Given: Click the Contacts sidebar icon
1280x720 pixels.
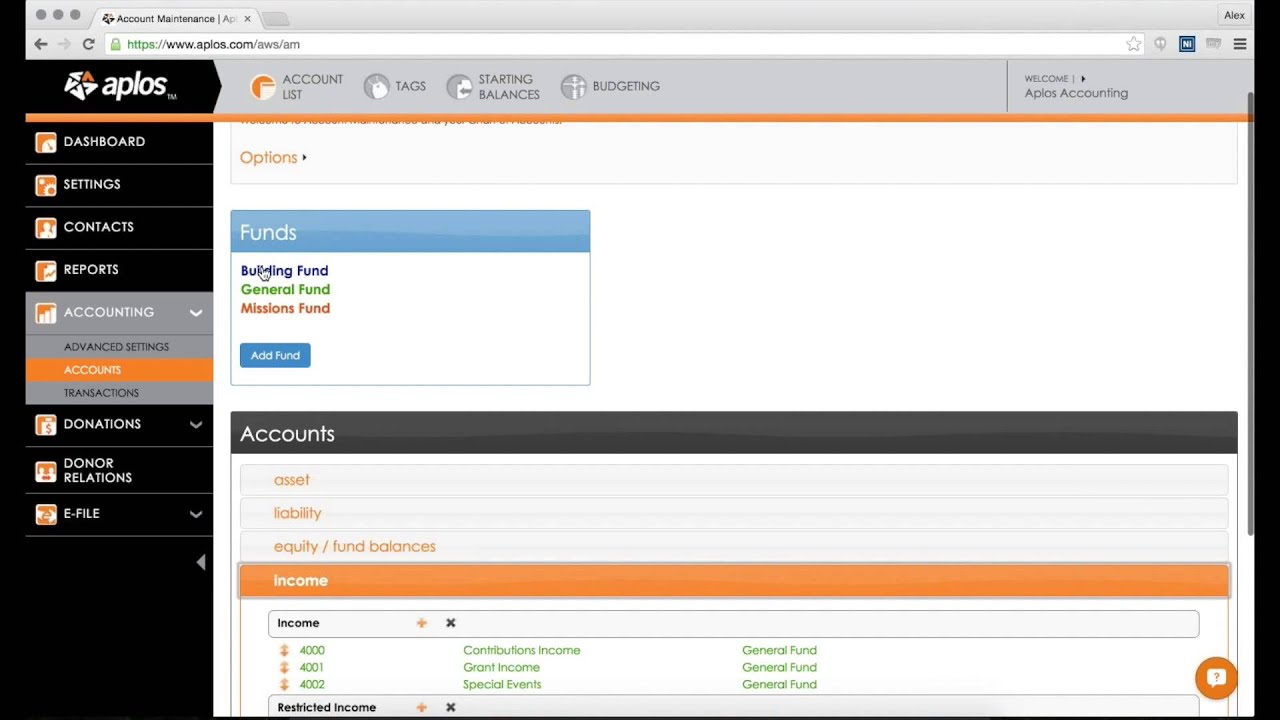Looking at the screenshot, I should coord(46,227).
